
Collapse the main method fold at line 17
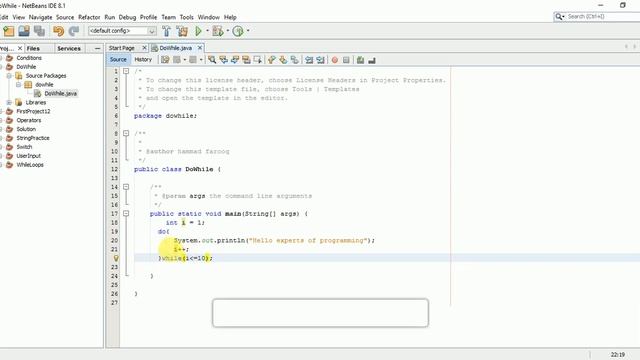pos(126,213)
